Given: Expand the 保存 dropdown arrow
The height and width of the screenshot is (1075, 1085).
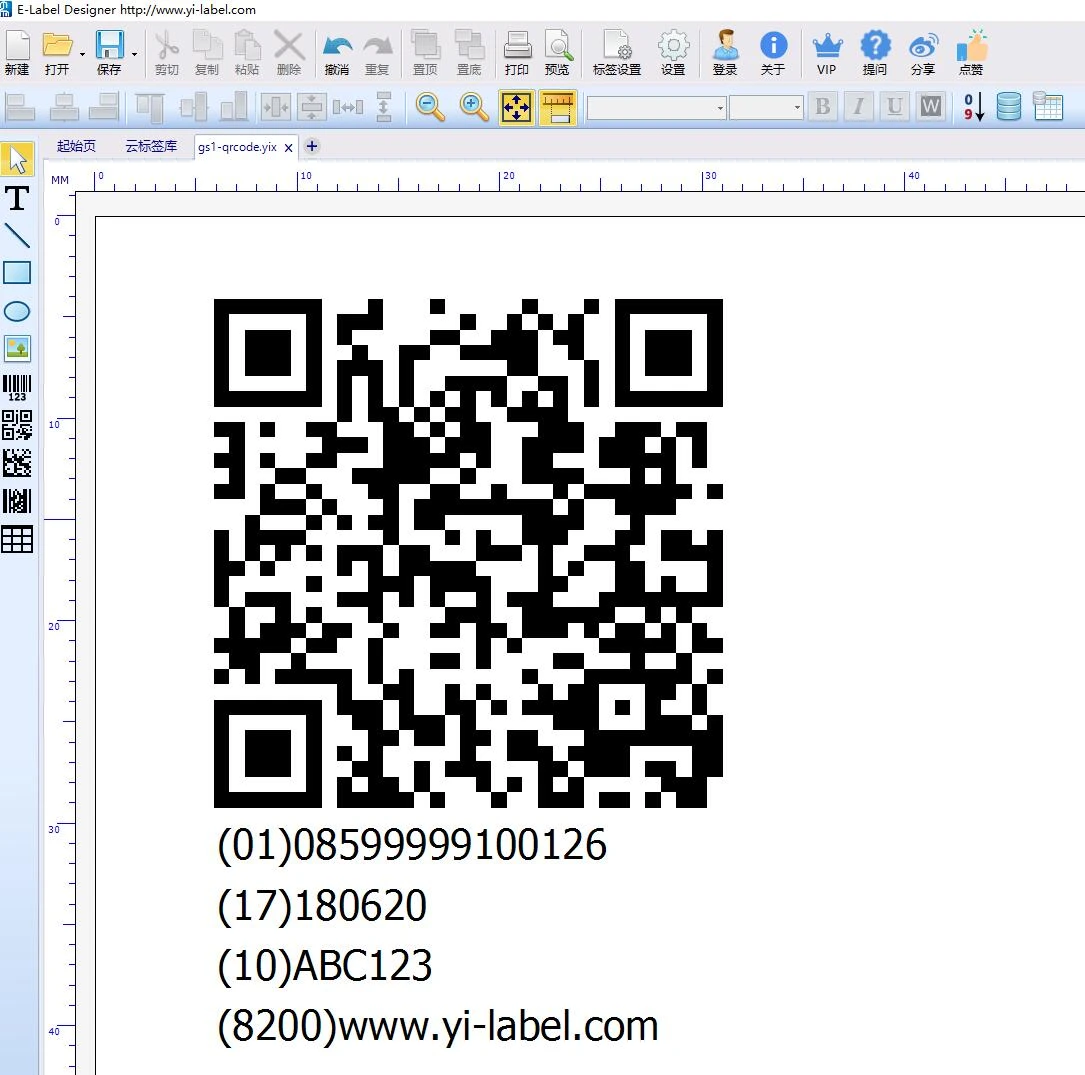Looking at the screenshot, I should point(134,54).
